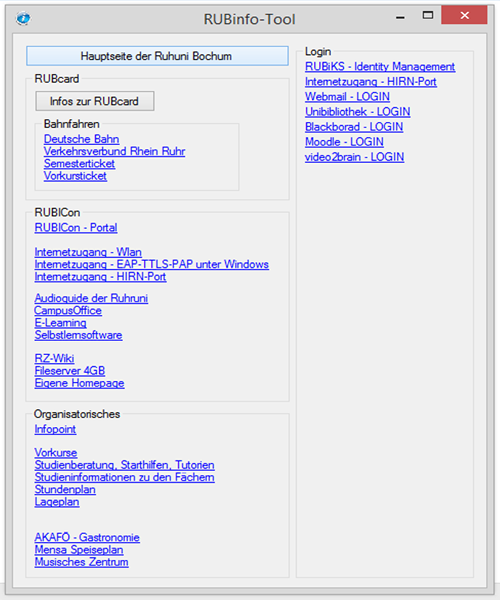500x600 pixels.
Task: Open Verkehrsverbund Rhein Ruhr link
Action: pyautogui.click(x=114, y=151)
